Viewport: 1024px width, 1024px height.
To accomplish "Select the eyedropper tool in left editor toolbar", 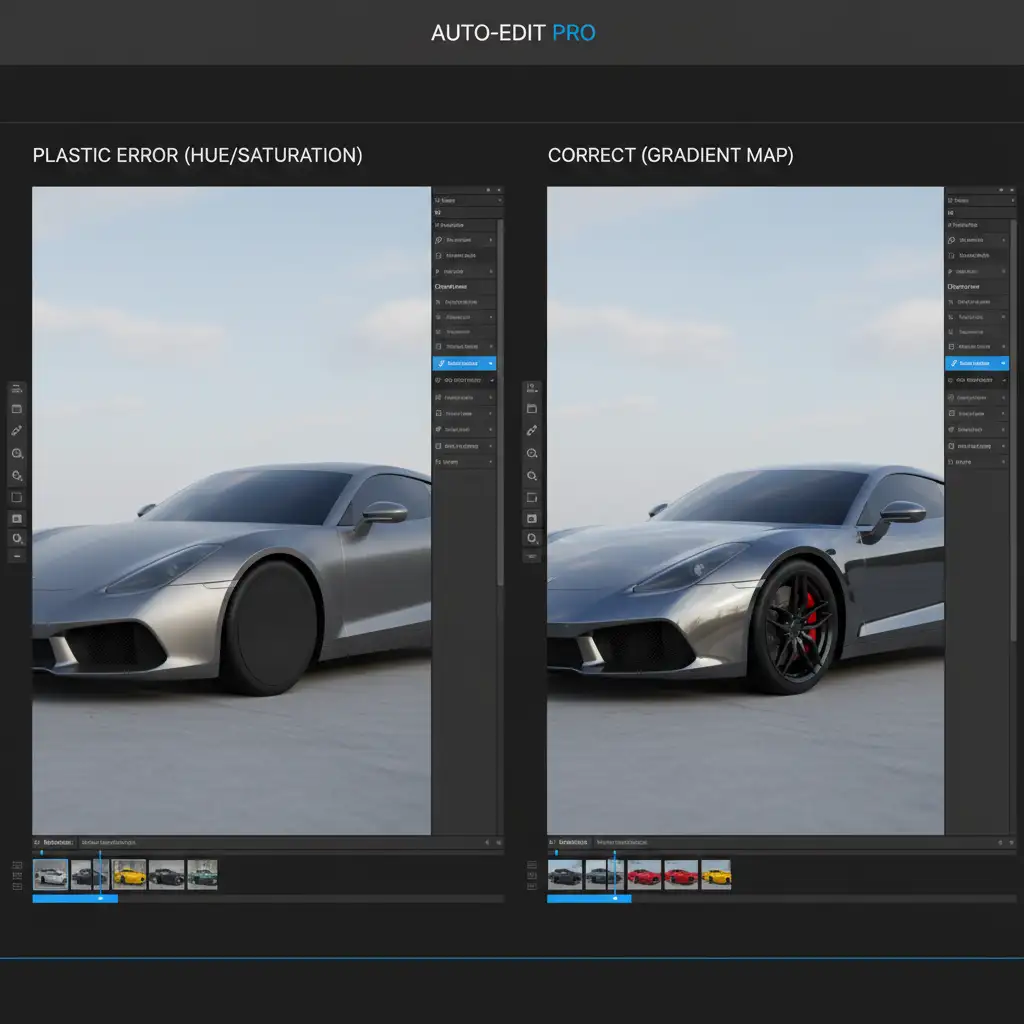I will (16, 430).
